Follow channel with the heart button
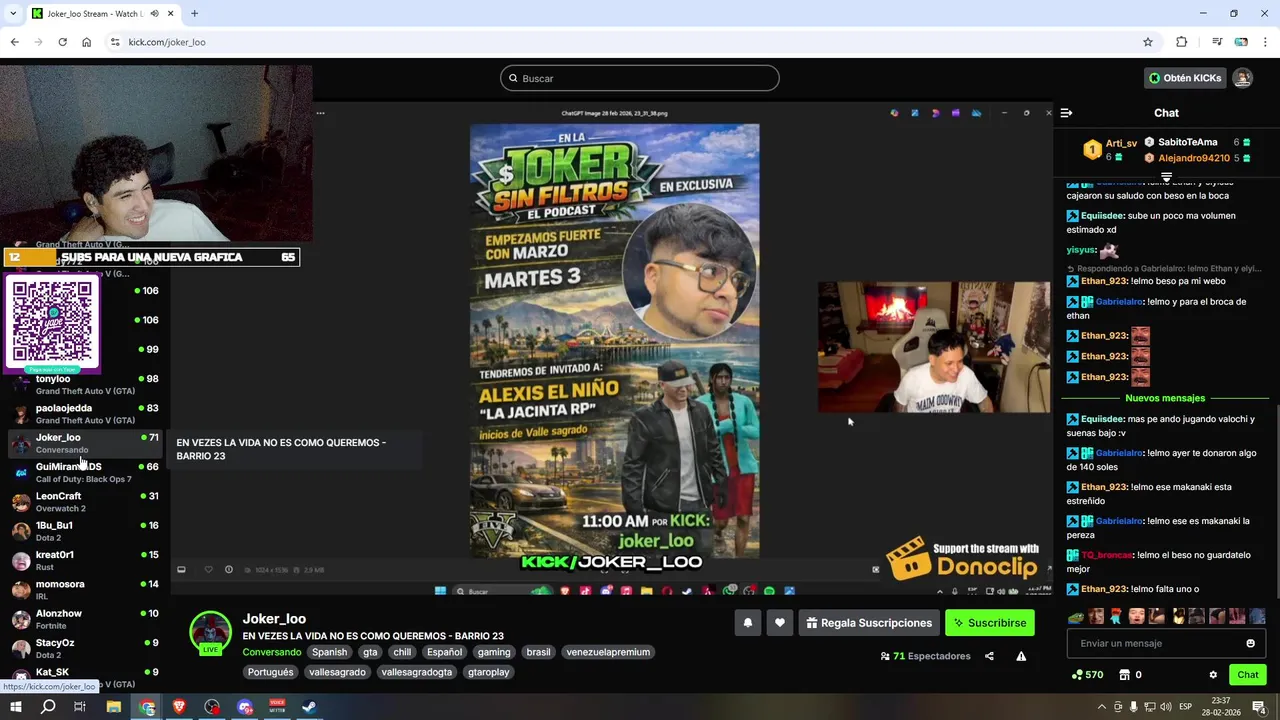Screen dimensions: 1280x720 [x=780, y=623]
